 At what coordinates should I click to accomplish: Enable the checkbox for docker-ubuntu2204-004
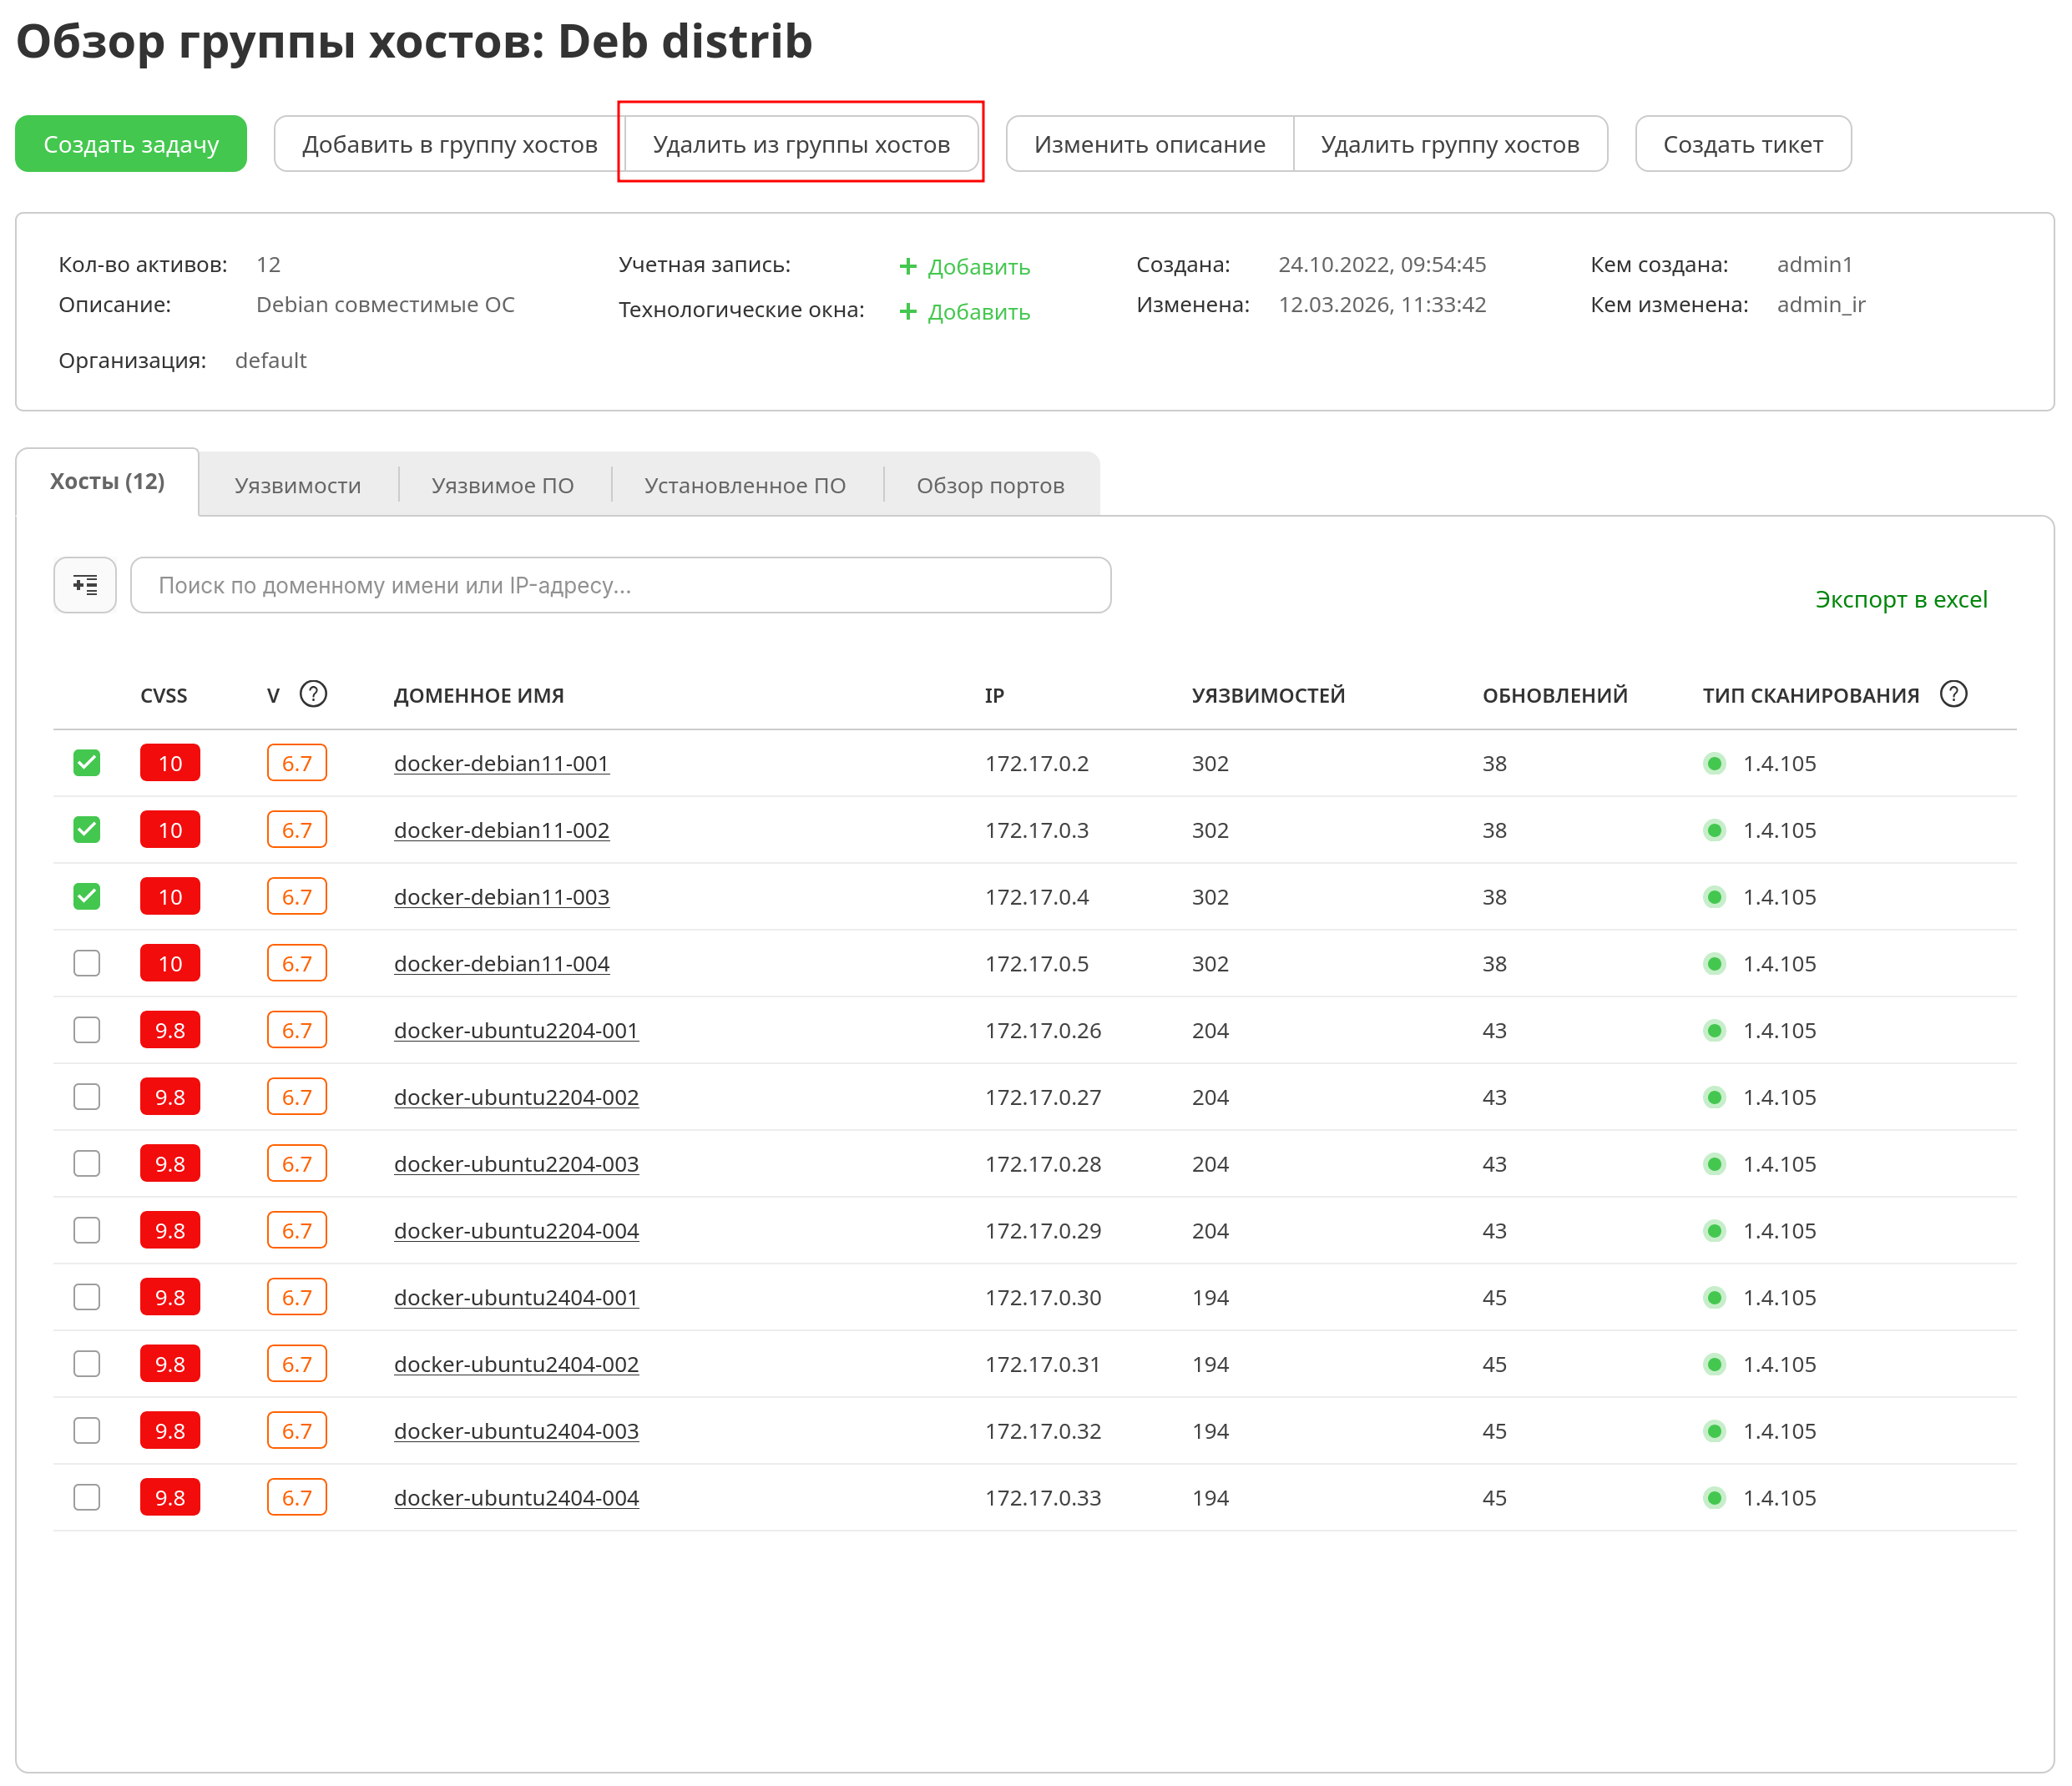pos(87,1230)
